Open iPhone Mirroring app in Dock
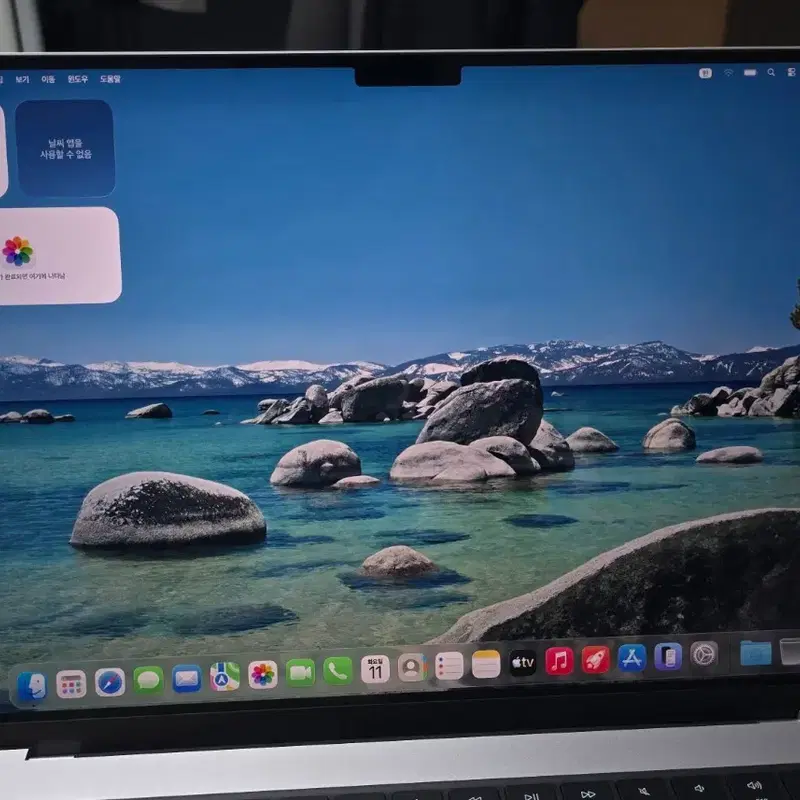 point(668,656)
